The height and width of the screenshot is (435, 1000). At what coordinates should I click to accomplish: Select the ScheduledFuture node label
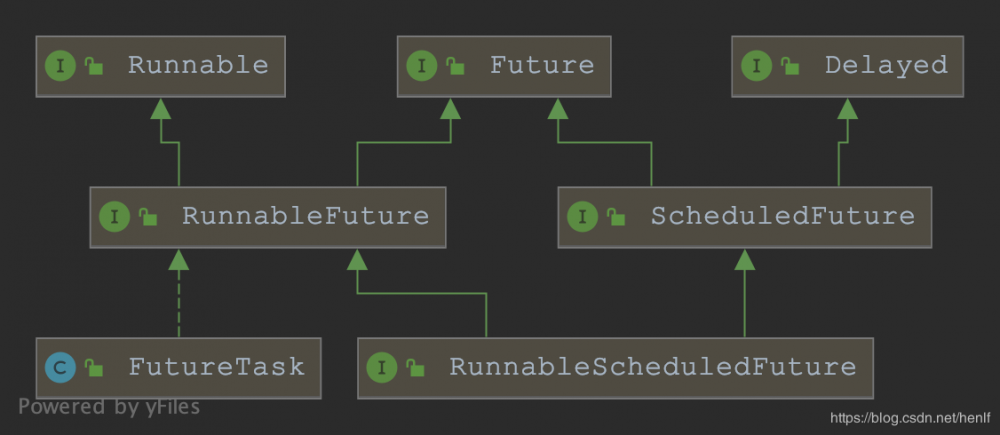coord(782,216)
